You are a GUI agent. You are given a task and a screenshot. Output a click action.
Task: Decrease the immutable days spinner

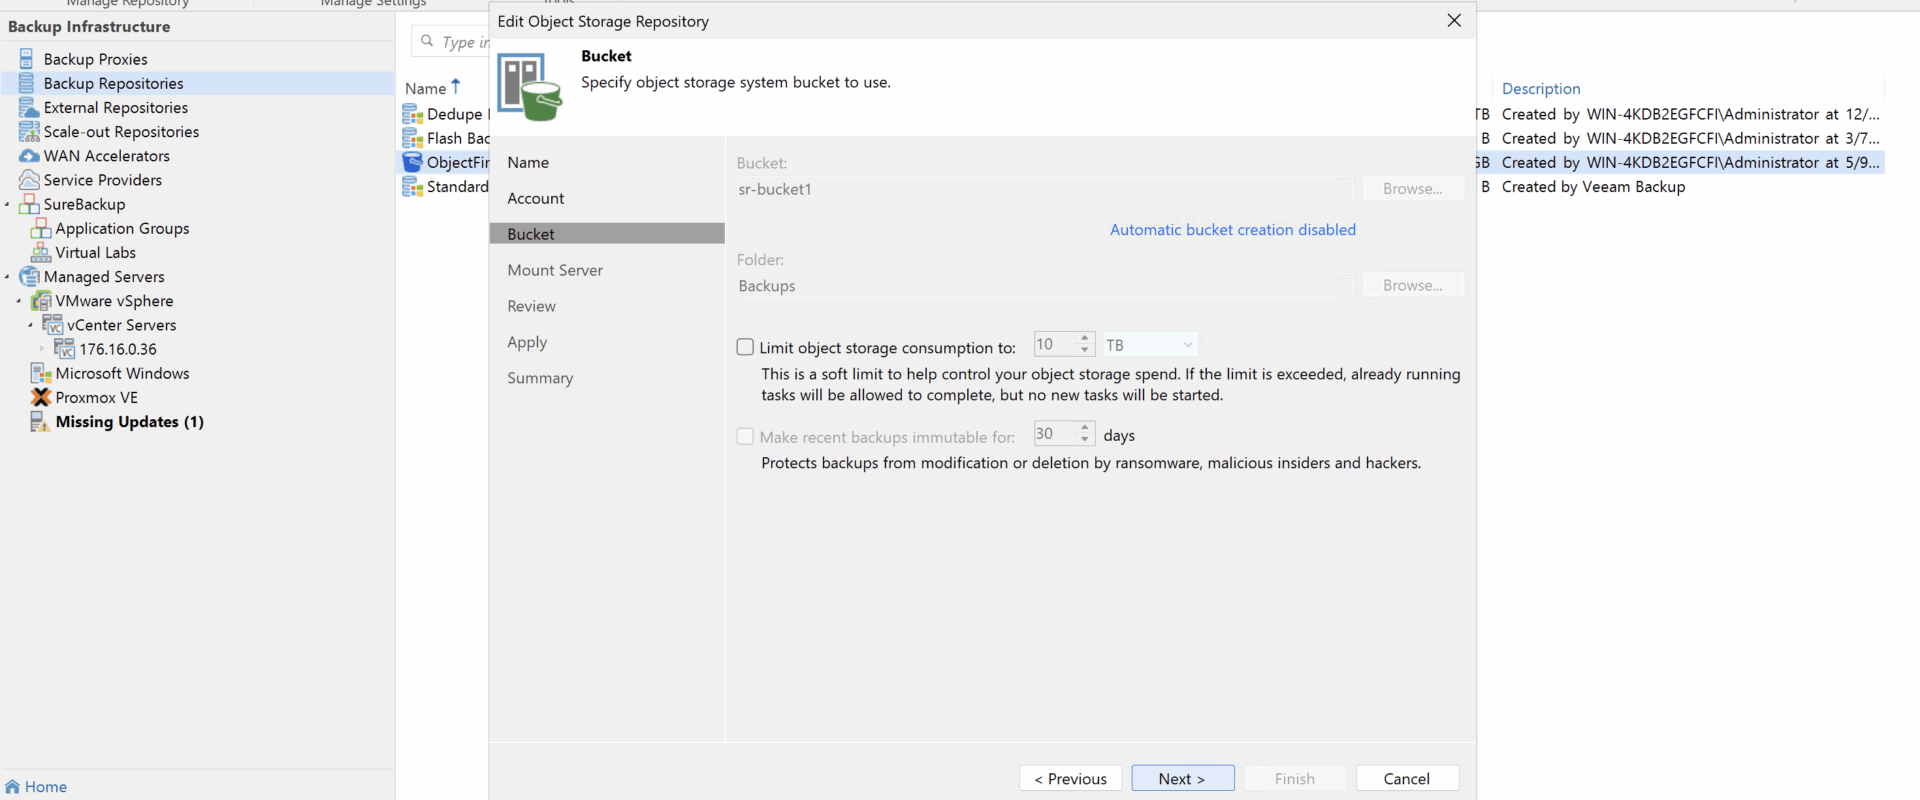coord(1085,439)
